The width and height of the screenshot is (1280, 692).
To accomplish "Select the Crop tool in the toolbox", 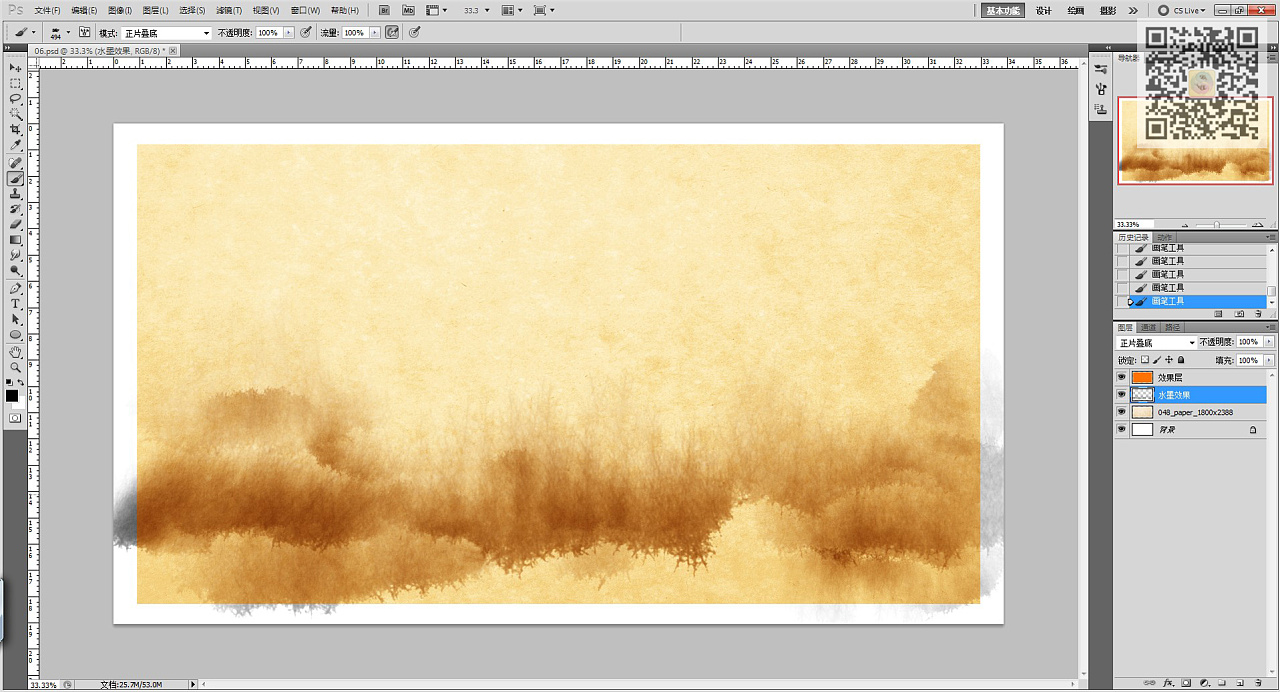I will (x=15, y=130).
